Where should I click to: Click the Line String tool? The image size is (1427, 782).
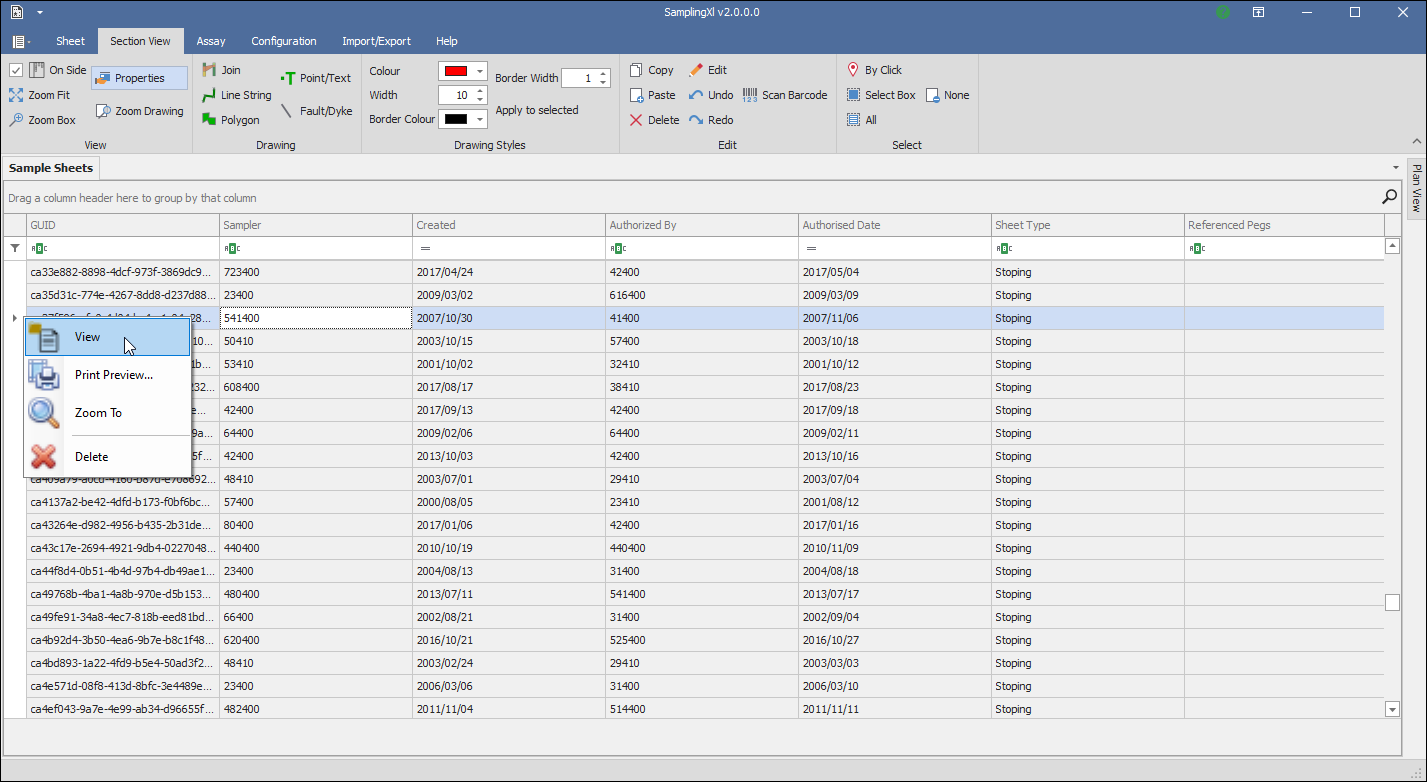[x=236, y=95]
